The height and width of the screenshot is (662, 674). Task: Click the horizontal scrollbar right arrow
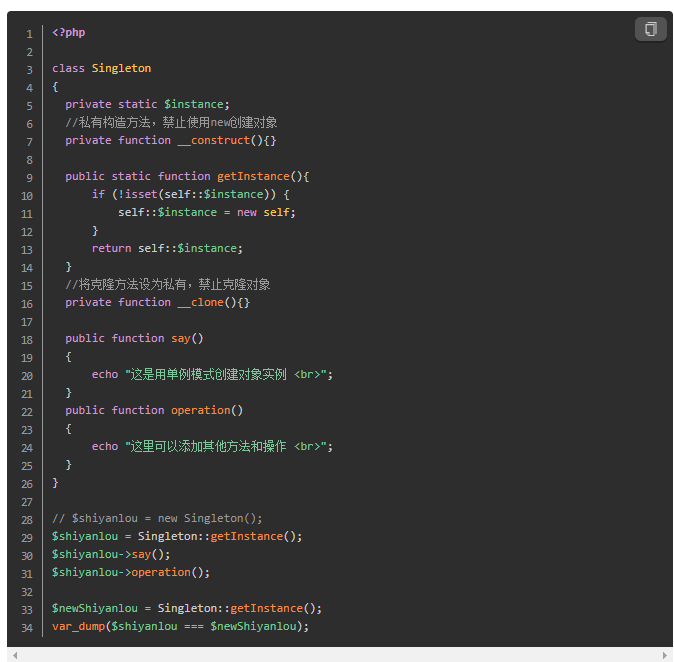665,655
